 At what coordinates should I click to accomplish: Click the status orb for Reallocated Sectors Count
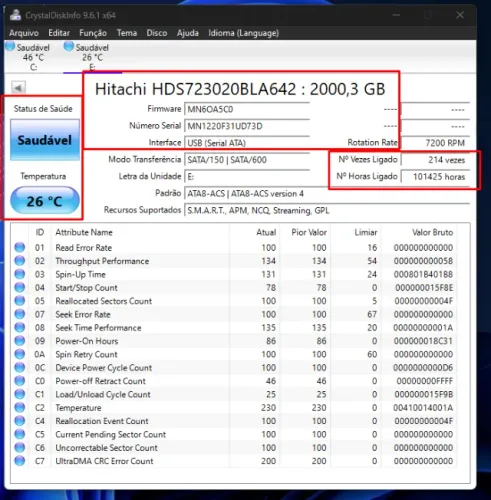coord(20,301)
